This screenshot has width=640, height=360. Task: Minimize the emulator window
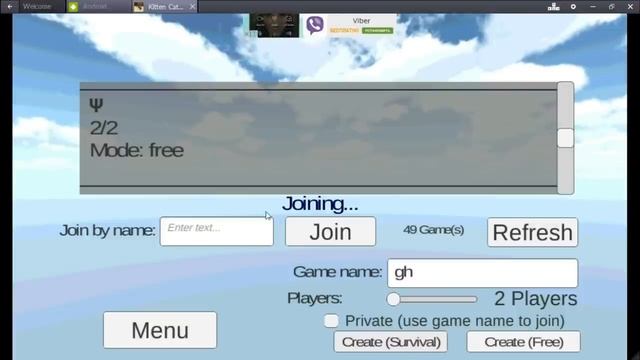pos(593,7)
